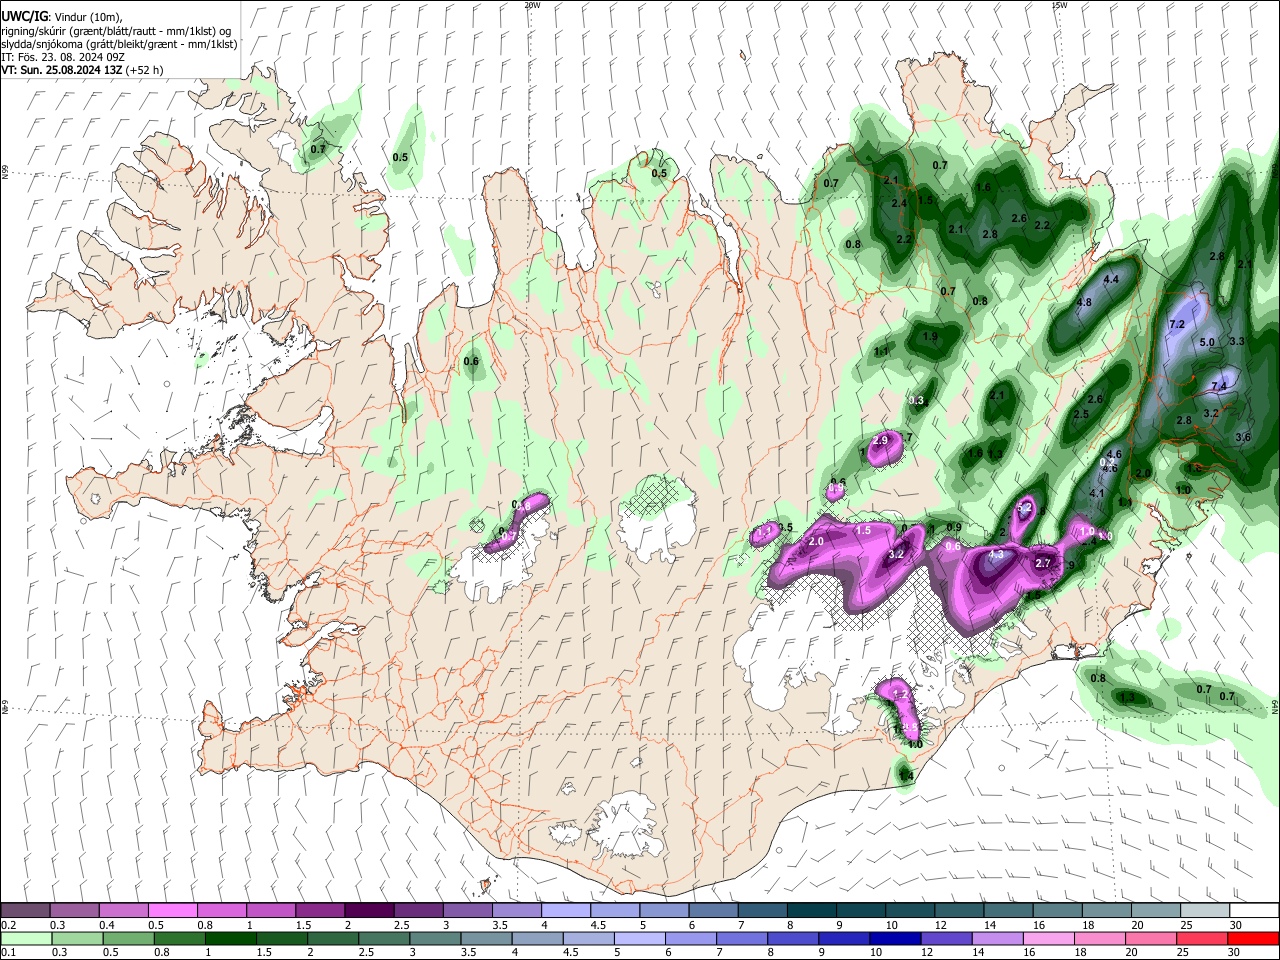Select the 3.3 value label
1280x960 pixels.
pyautogui.click(x=1236, y=341)
